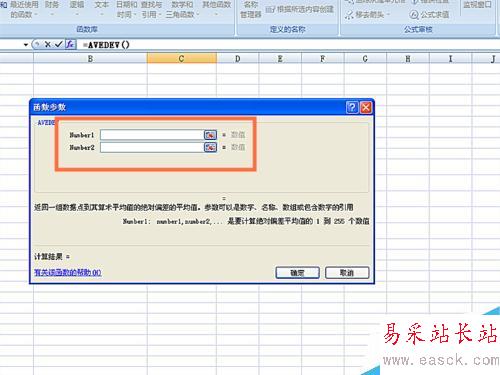This screenshot has height=375, width=500.
Task: Click the 确定 (OK) button
Action: [297, 273]
